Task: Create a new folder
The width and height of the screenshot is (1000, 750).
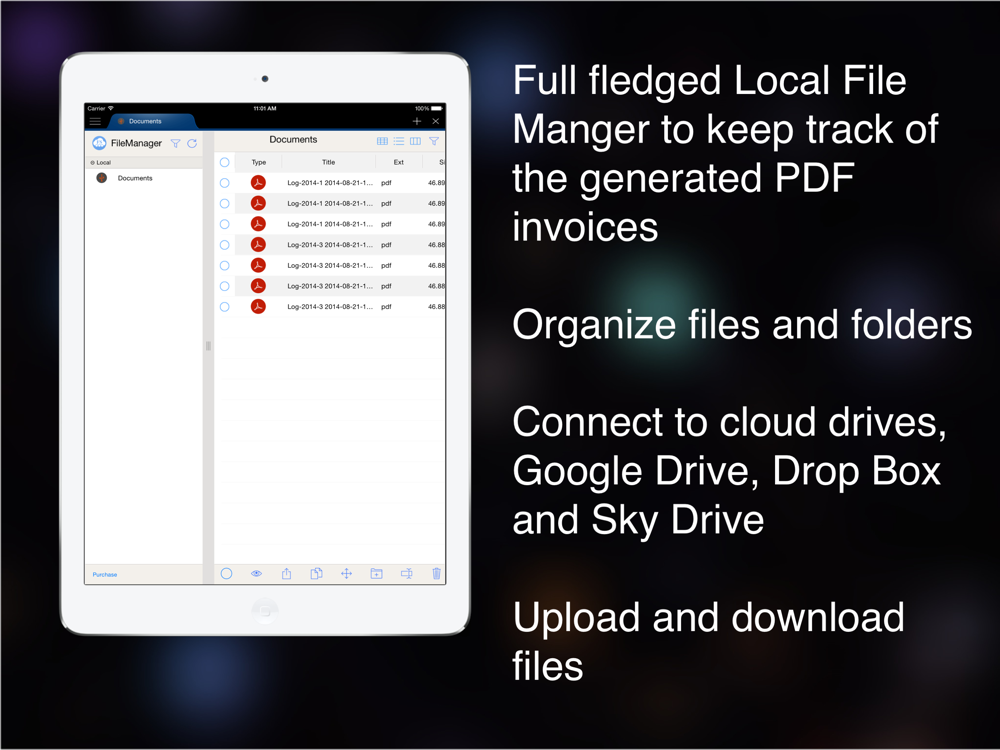Action: (x=376, y=573)
